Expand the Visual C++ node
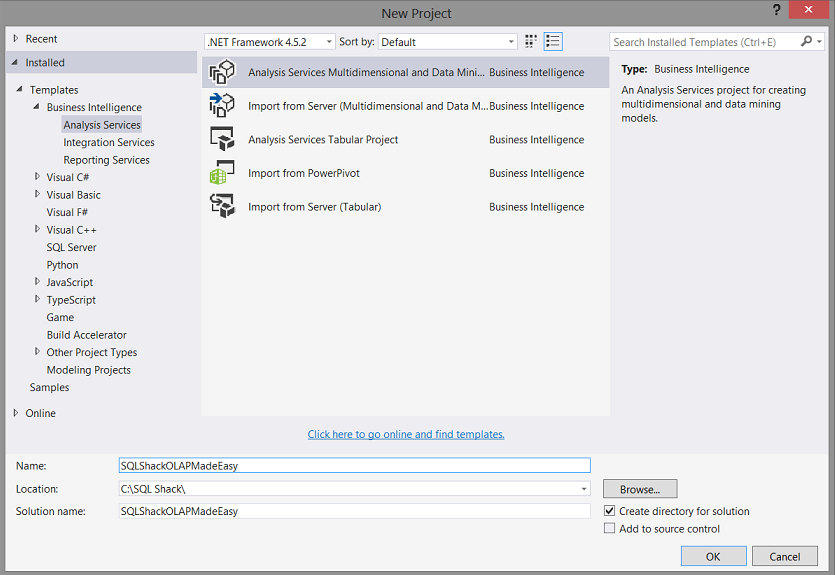 pyautogui.click(x=37, y=229)
